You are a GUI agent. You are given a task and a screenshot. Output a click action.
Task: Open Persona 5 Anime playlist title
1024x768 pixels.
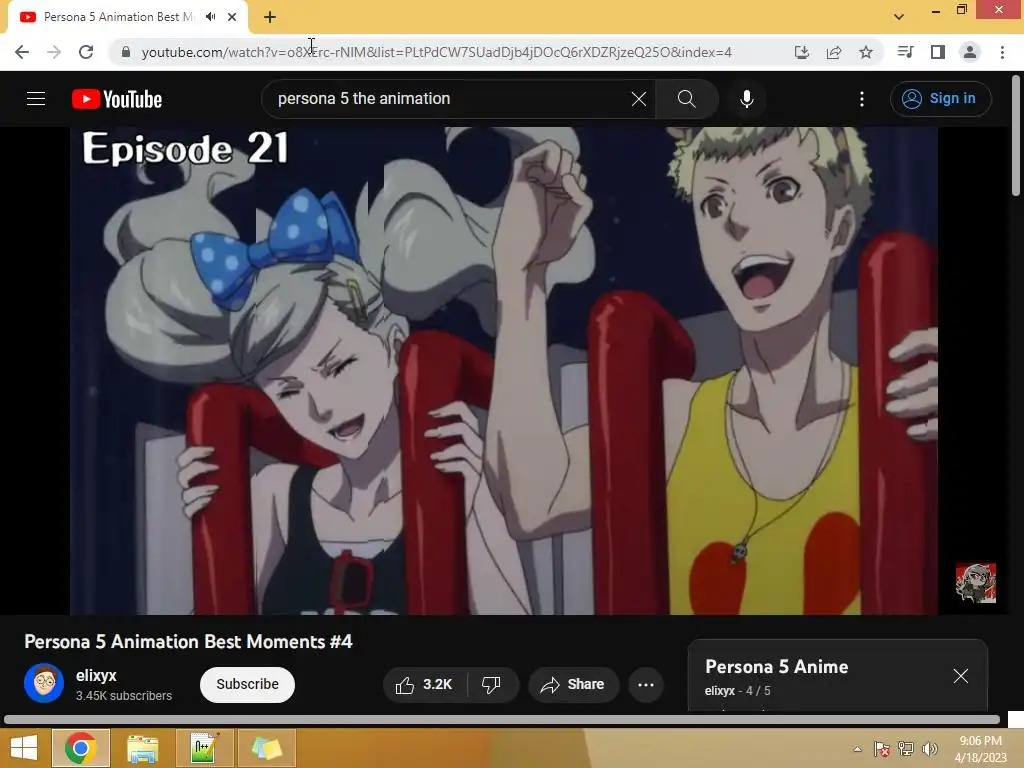click(776, 667)
